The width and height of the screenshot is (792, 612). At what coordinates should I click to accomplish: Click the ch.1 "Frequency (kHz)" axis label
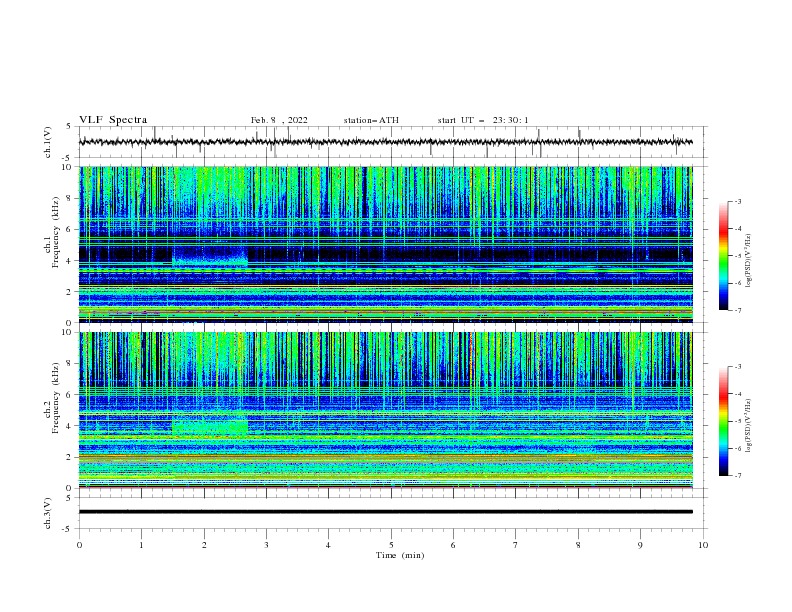coord(55,230)
